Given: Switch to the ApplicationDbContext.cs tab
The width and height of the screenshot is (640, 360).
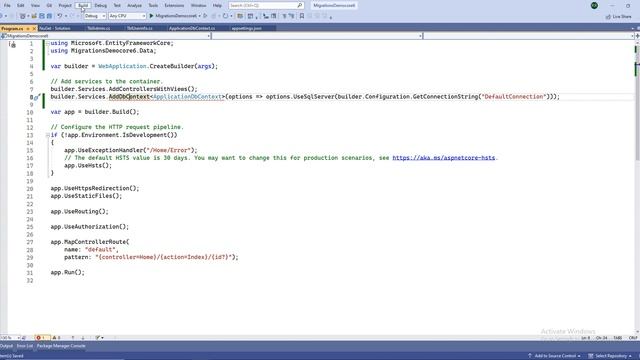Looking at the screenshot, I should (192, 29).
